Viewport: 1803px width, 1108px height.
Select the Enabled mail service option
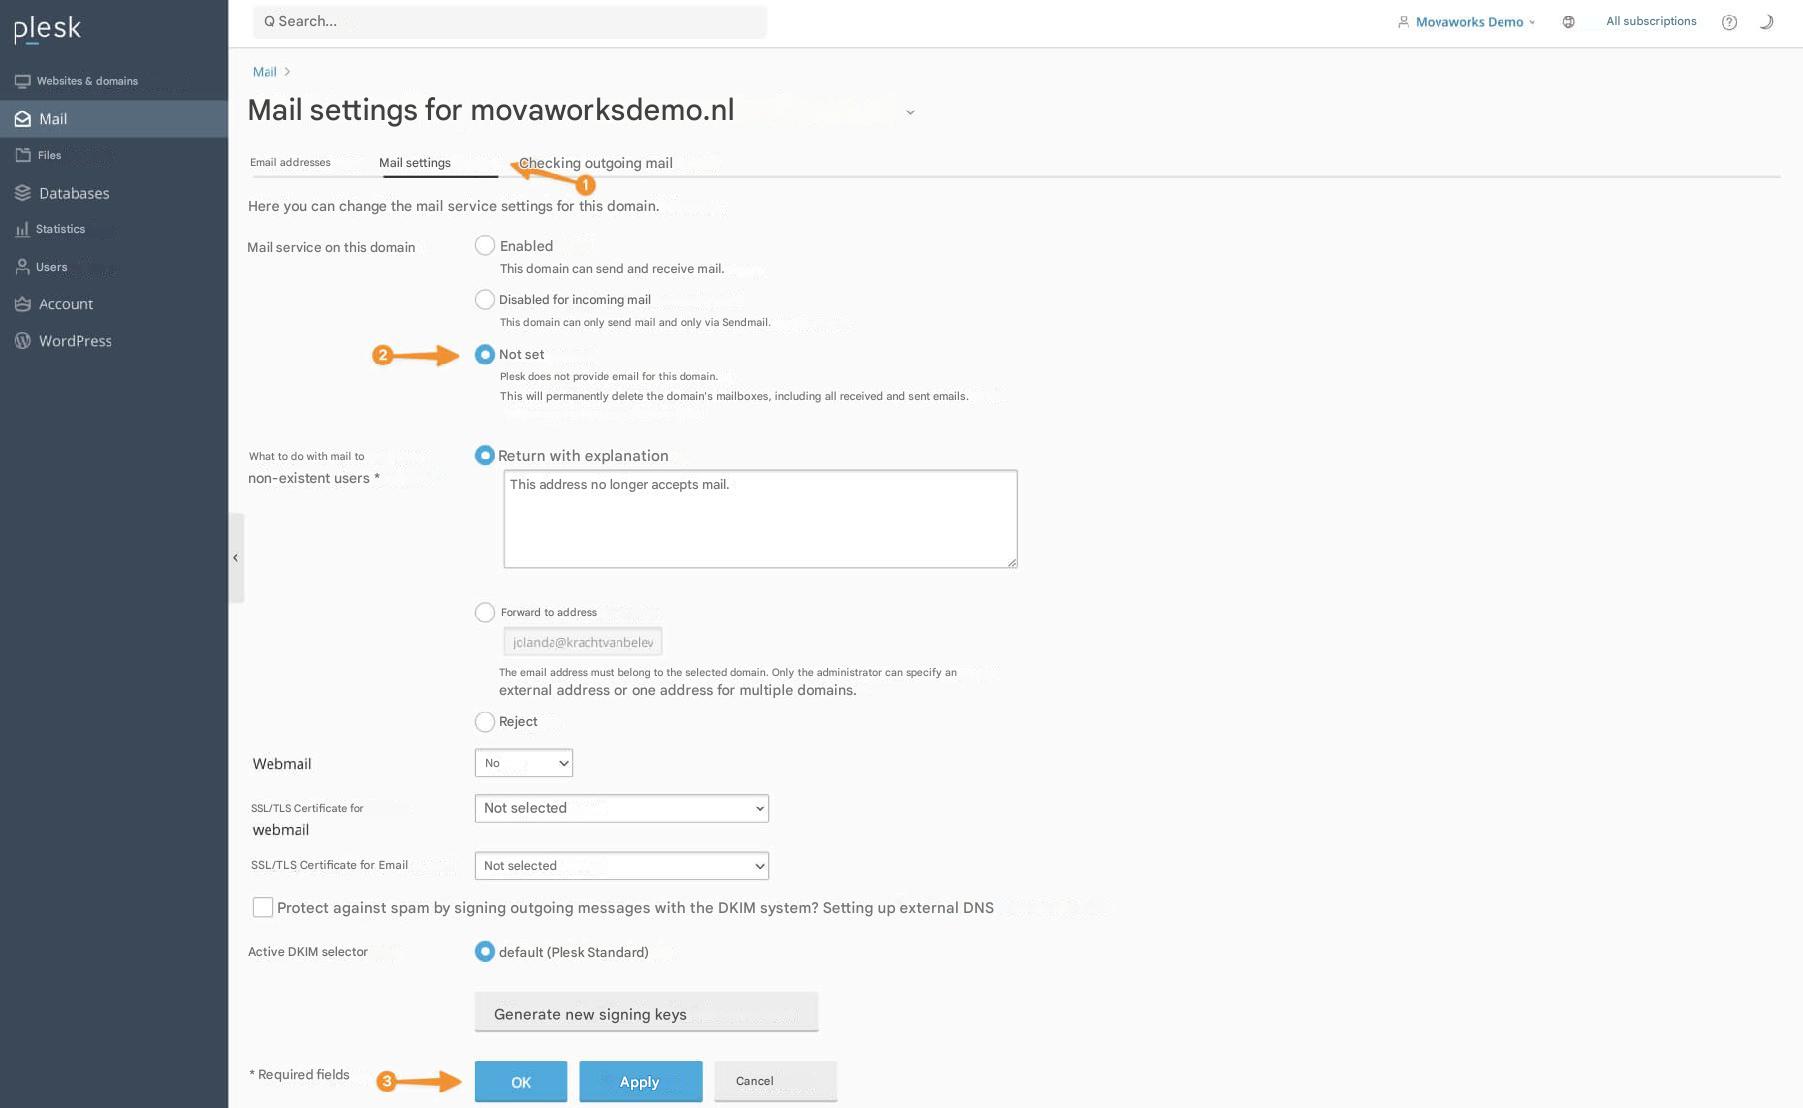coord(485,245)
